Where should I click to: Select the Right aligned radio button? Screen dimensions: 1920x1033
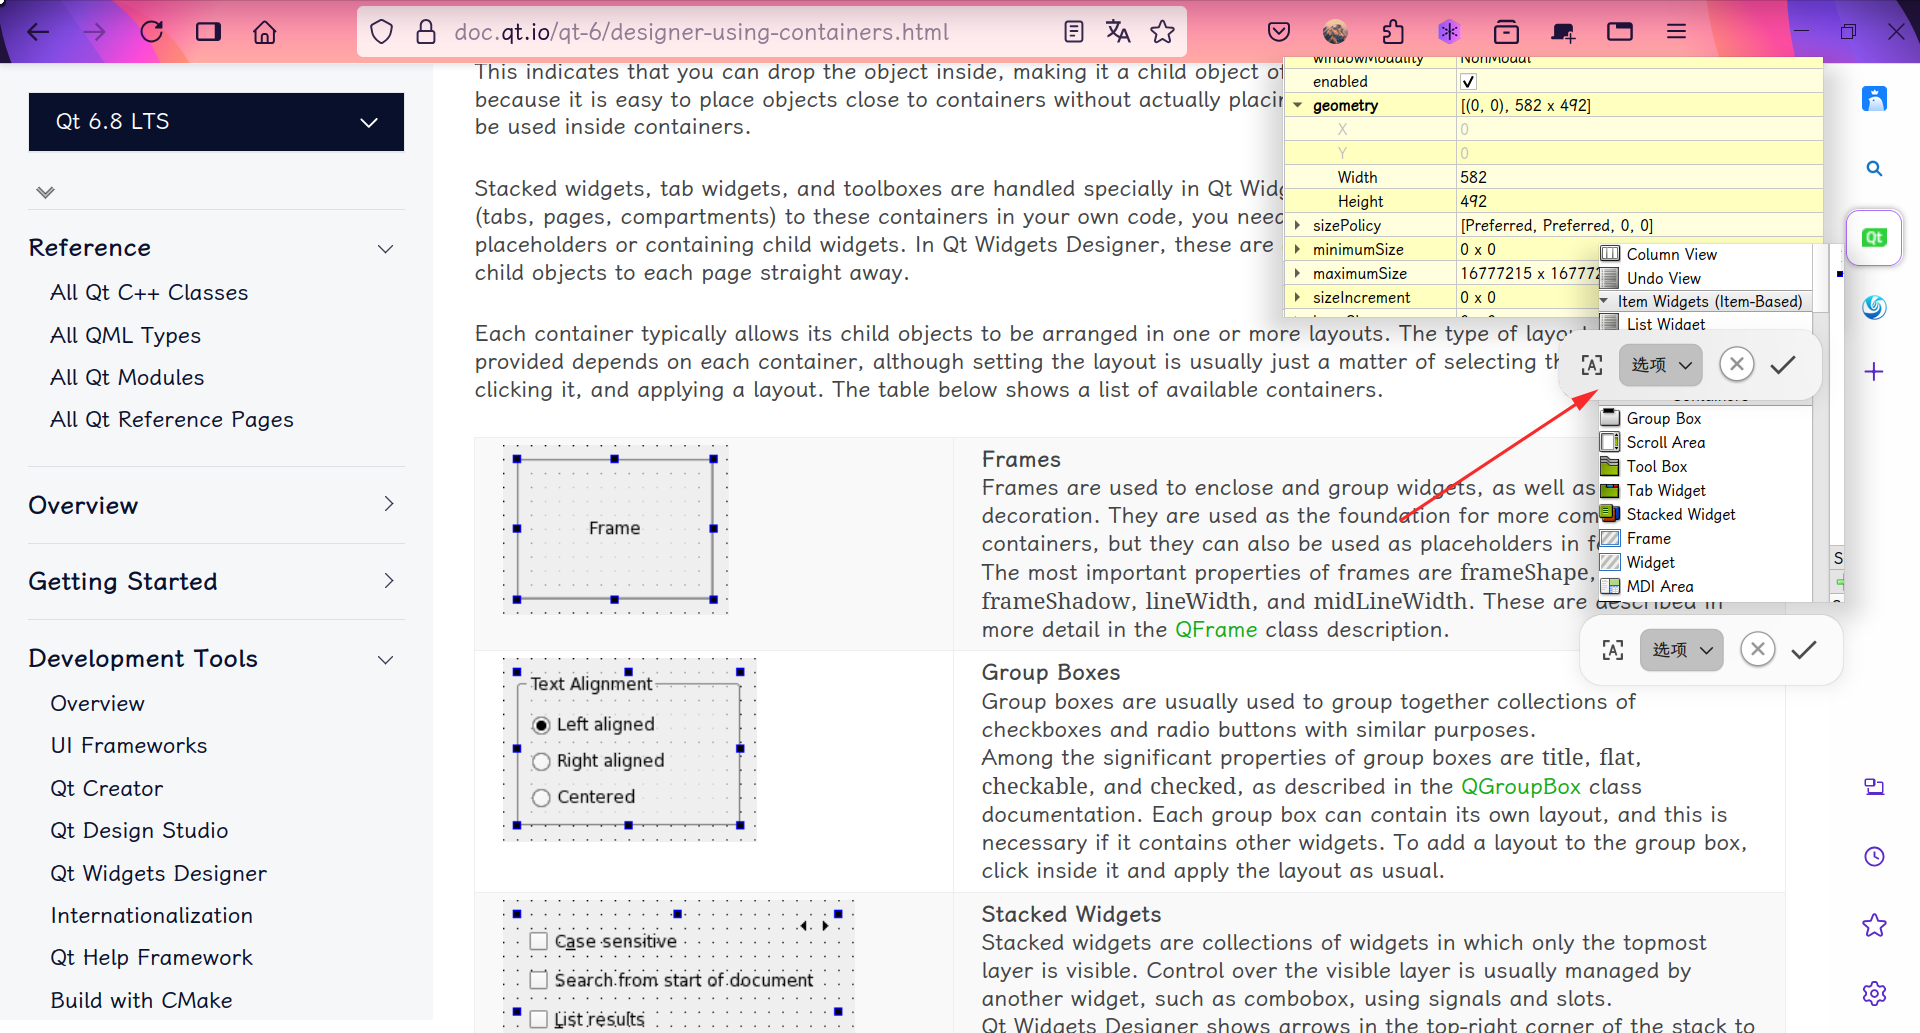[x=541, y=762]
